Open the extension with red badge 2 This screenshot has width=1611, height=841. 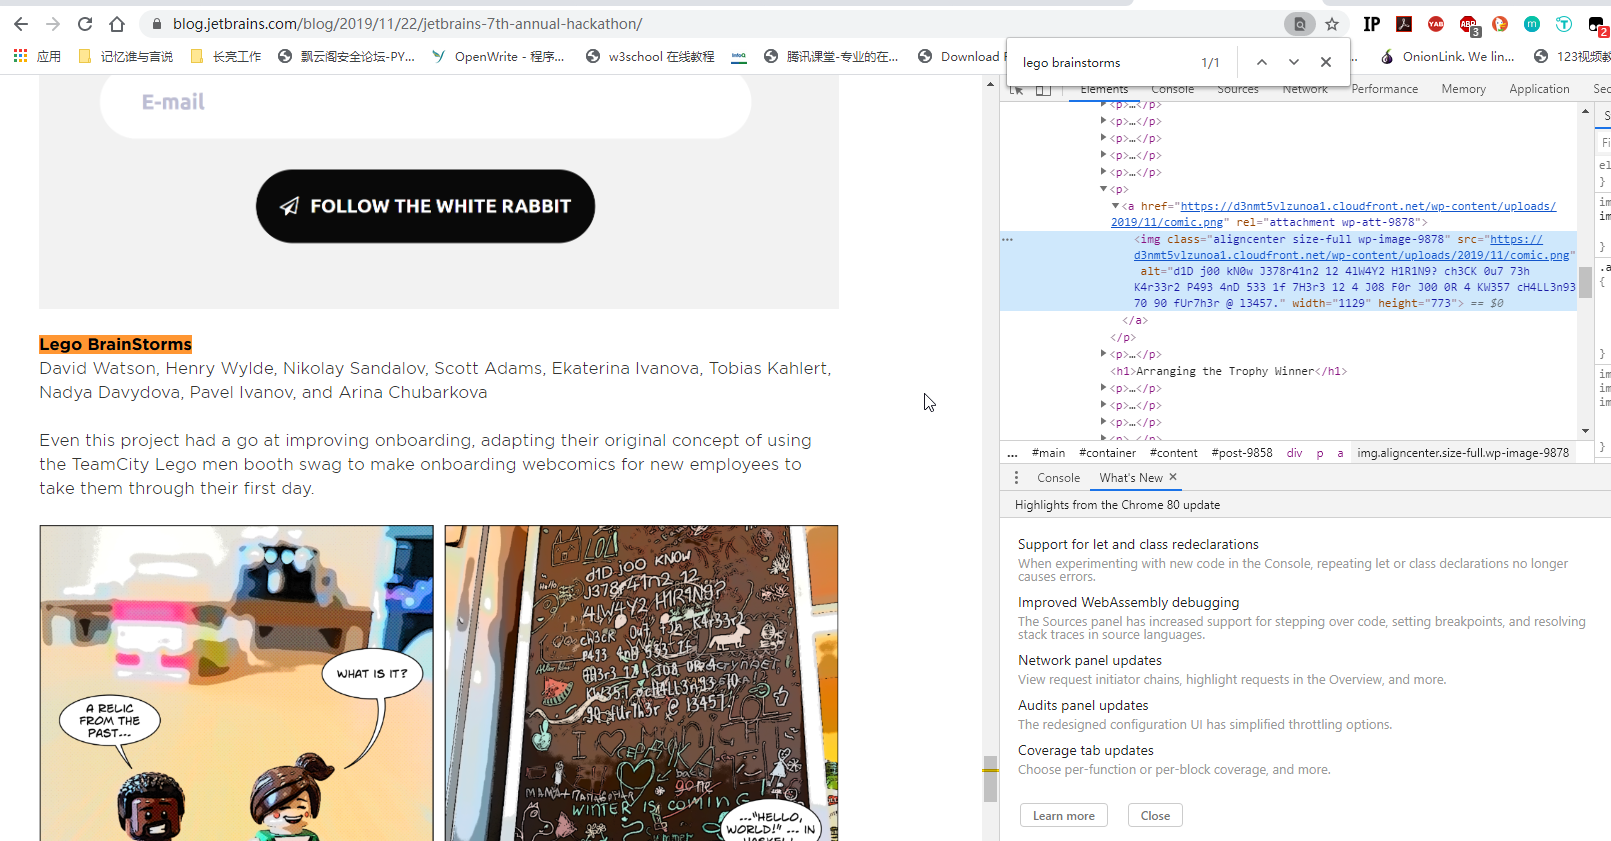point(1598,26)
